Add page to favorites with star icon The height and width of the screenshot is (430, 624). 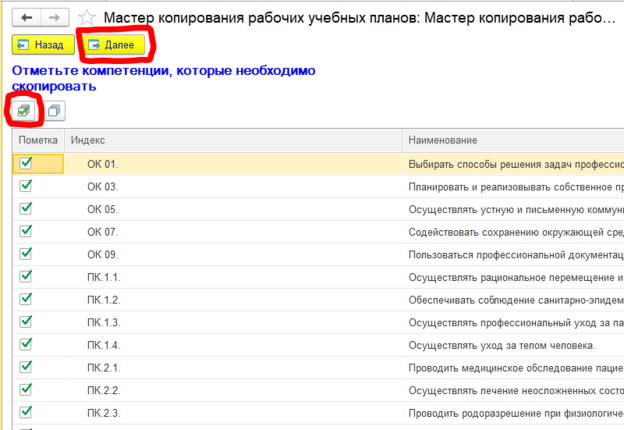tap(88, 18)
